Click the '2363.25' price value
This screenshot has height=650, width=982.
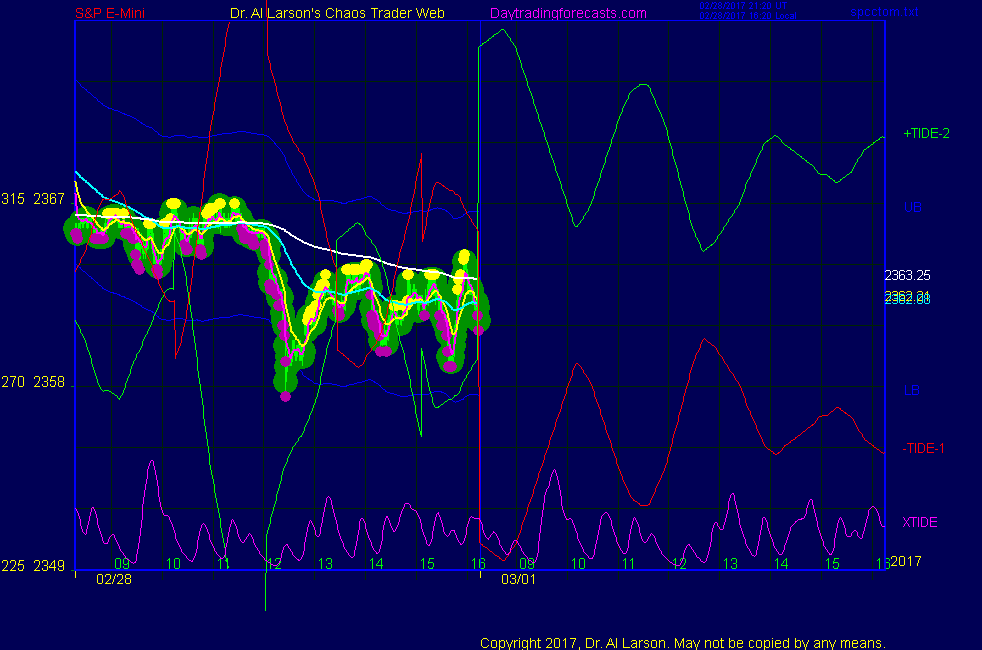(907, 276)
